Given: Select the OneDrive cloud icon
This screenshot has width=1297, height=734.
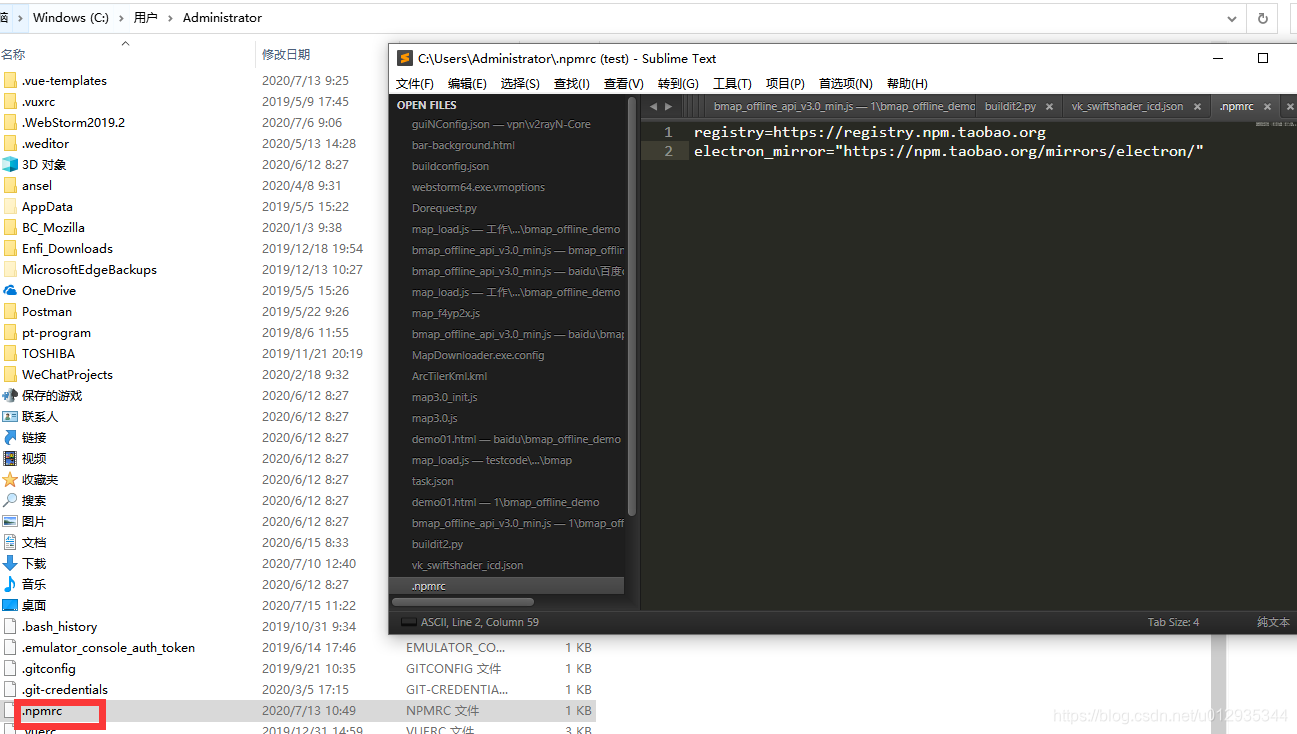Looking at the screenshot, I should 10,290.
